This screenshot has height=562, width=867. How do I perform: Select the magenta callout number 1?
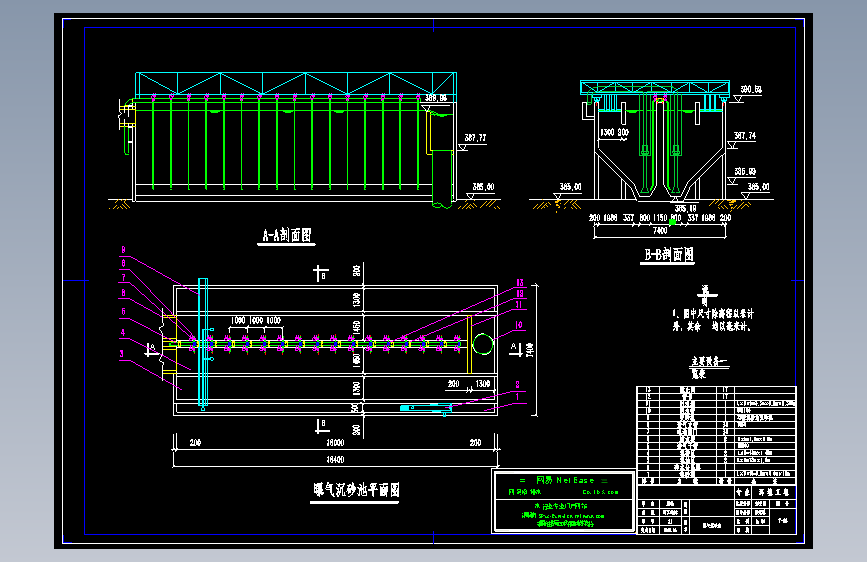[518, 397]
